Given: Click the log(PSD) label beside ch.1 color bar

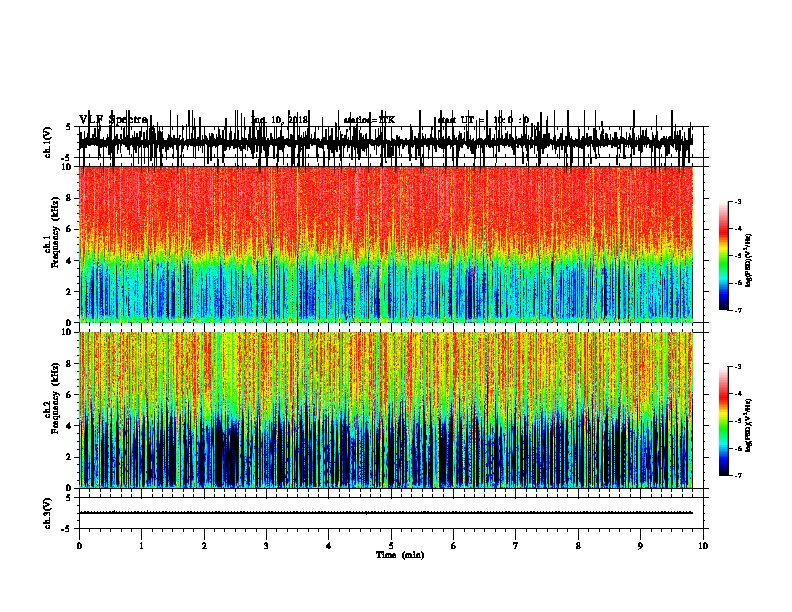Looking at the screenshot, I should (x=748, y=261).
